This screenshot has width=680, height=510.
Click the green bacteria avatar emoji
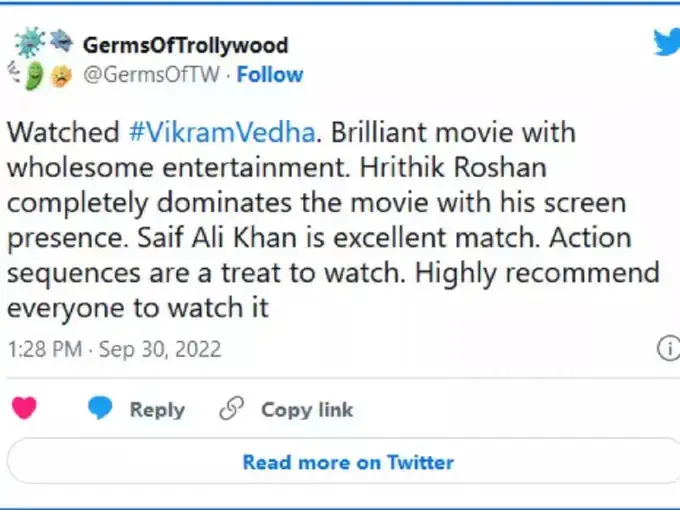tap(32, 74)
